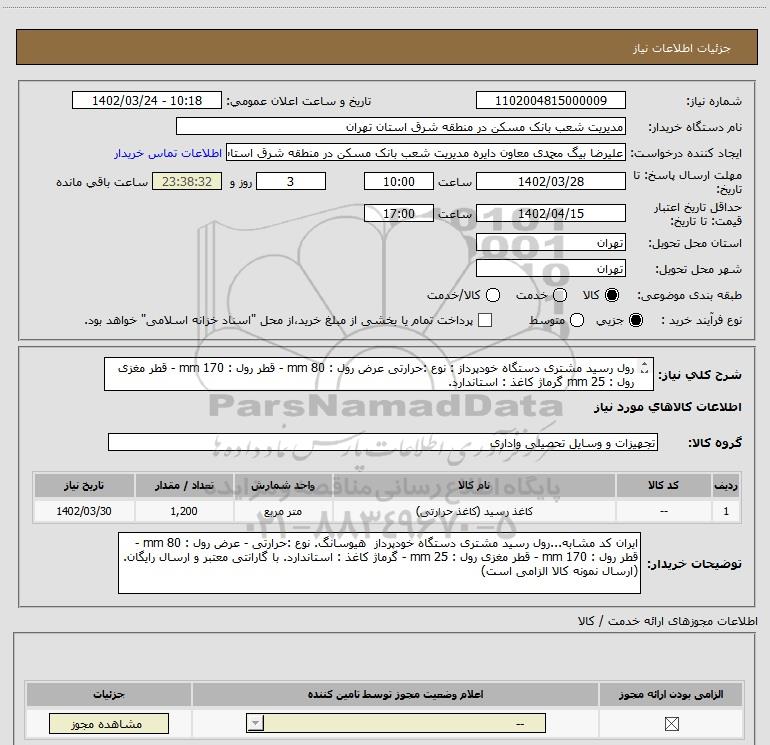Click the response time field 10:00
Screen dimensions: 770x745
[x=399, y=181]
